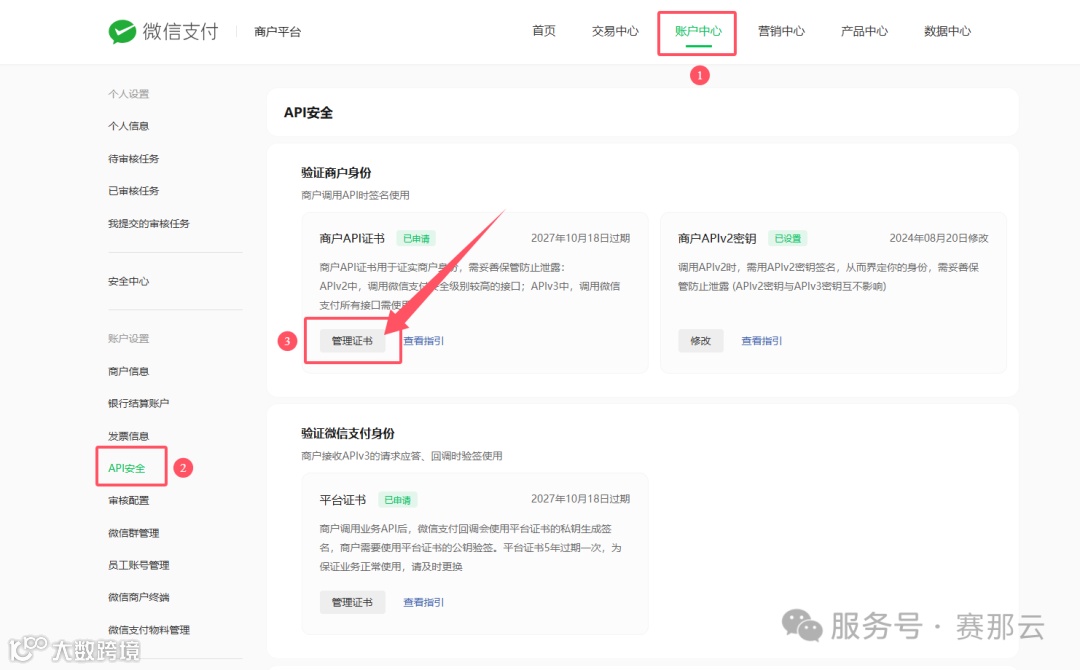Image resolution: width=1080 pixels, height=670 pixels.
Task: Click 管理证书 button for 商户API证书
Action: [x=352, y=341]
